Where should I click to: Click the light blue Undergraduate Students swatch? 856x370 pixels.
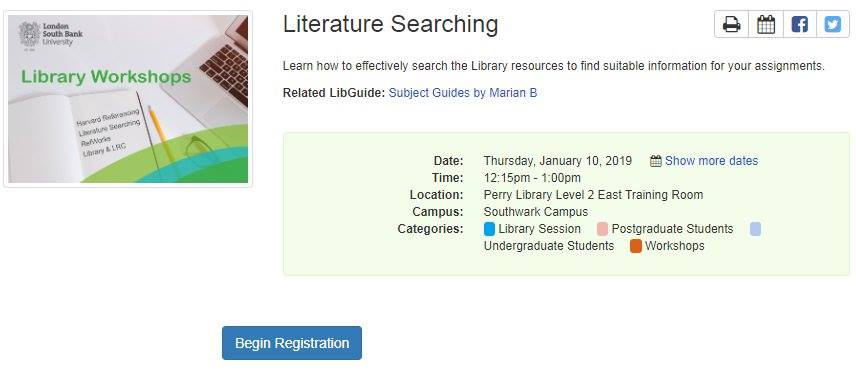point(755,229)
